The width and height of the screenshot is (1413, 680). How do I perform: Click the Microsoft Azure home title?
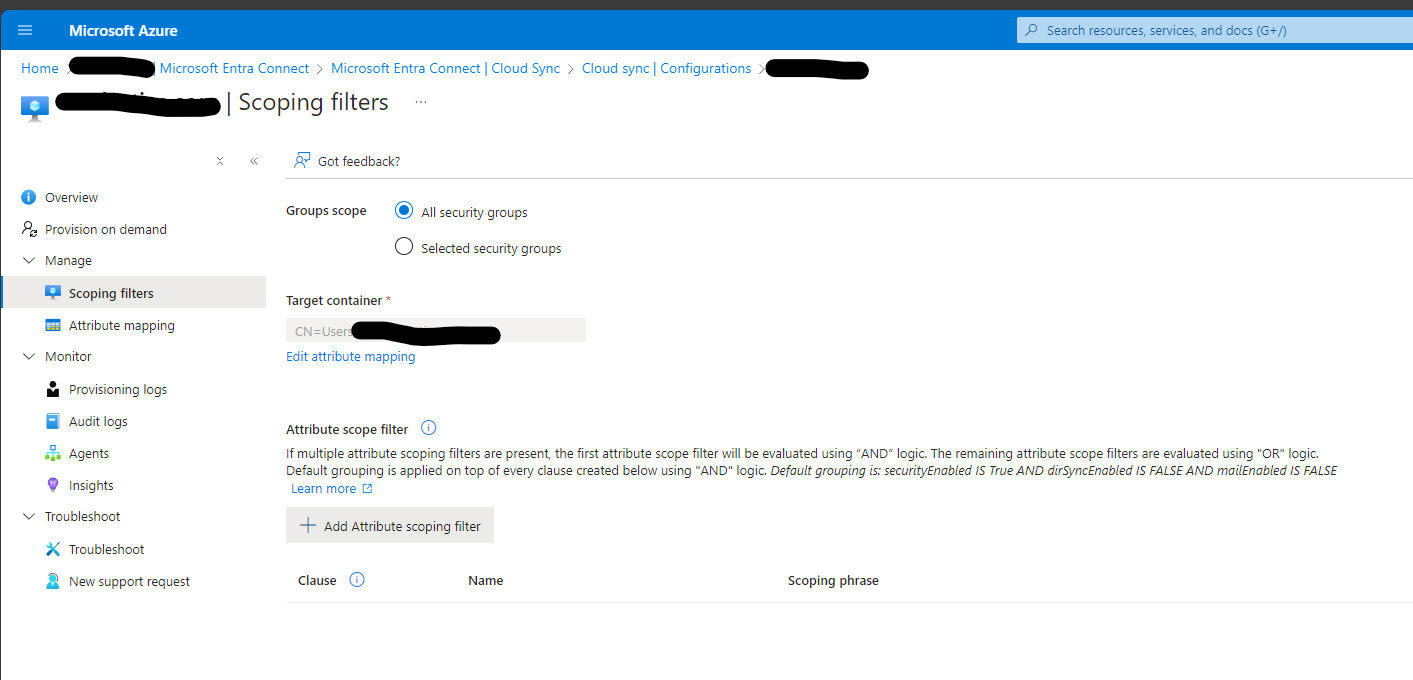click(123, 31)
